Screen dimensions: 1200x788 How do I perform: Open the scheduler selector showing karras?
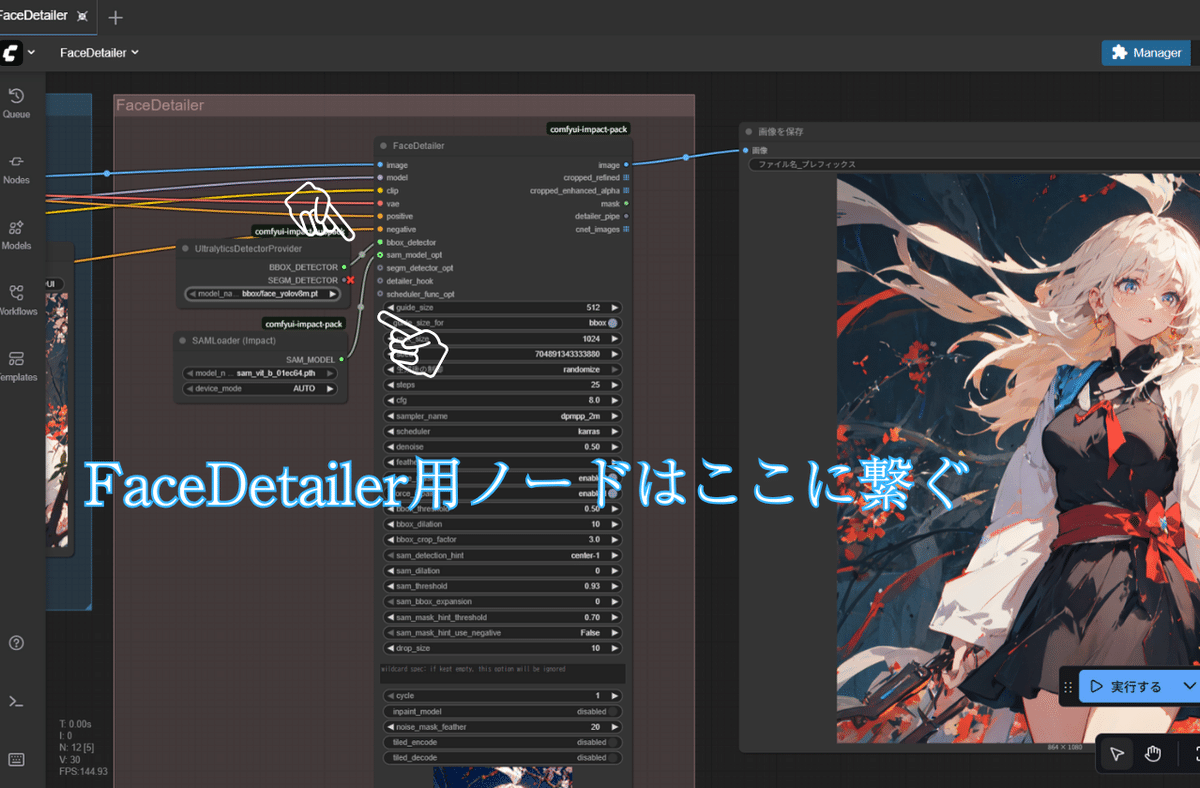pyautogui.click(x=502, y=431)
